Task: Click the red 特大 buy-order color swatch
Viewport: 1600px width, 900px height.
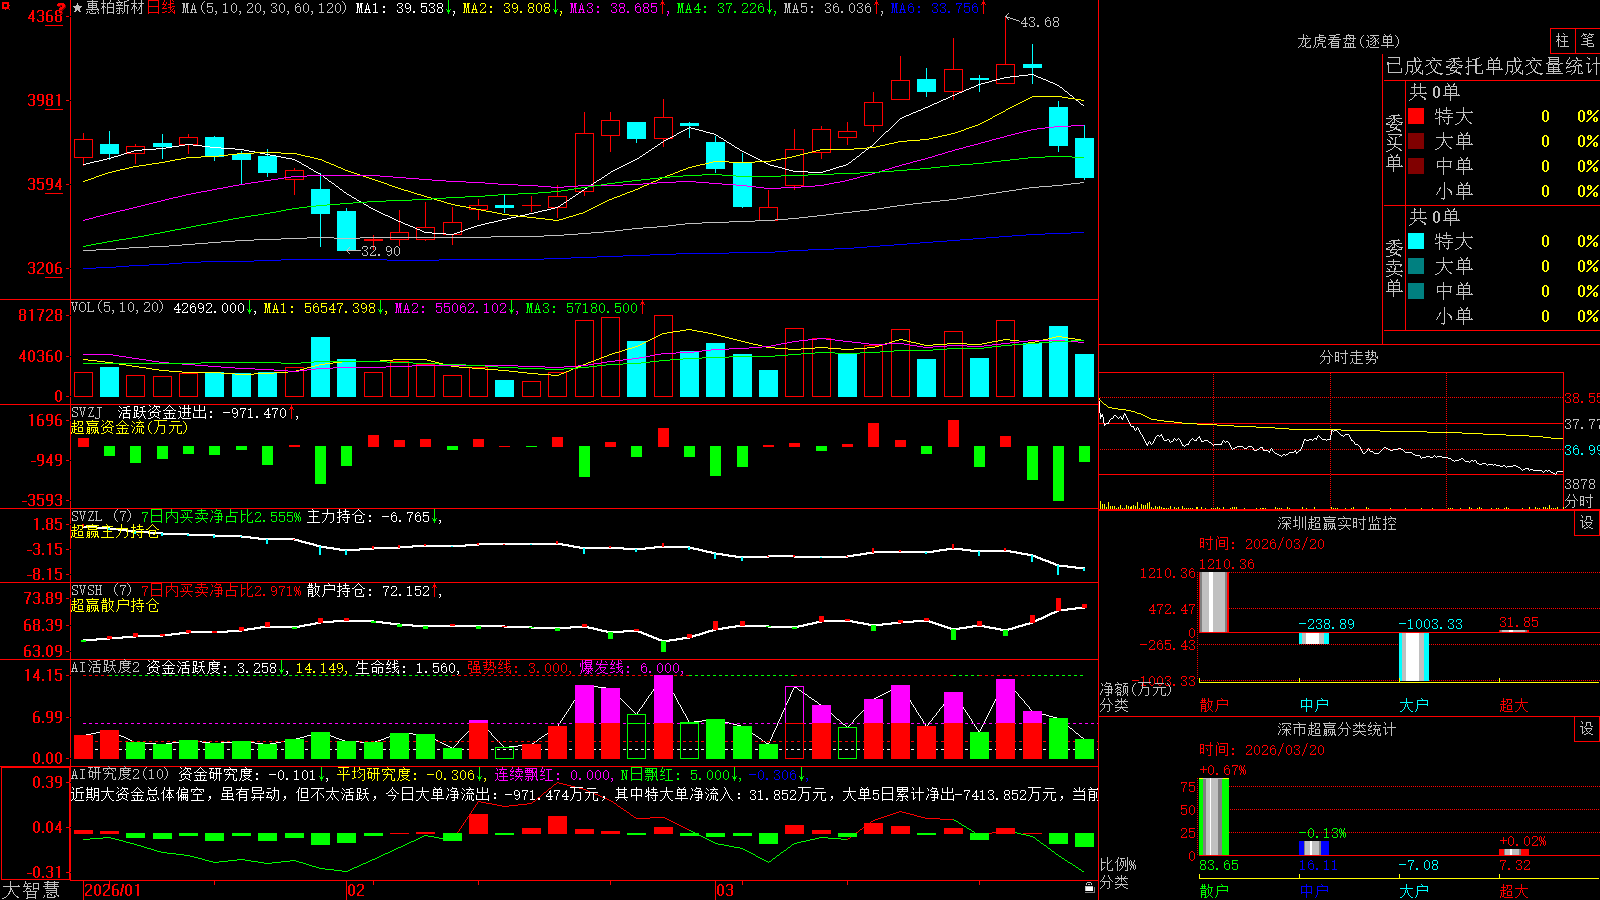Action: [1416, 116]
